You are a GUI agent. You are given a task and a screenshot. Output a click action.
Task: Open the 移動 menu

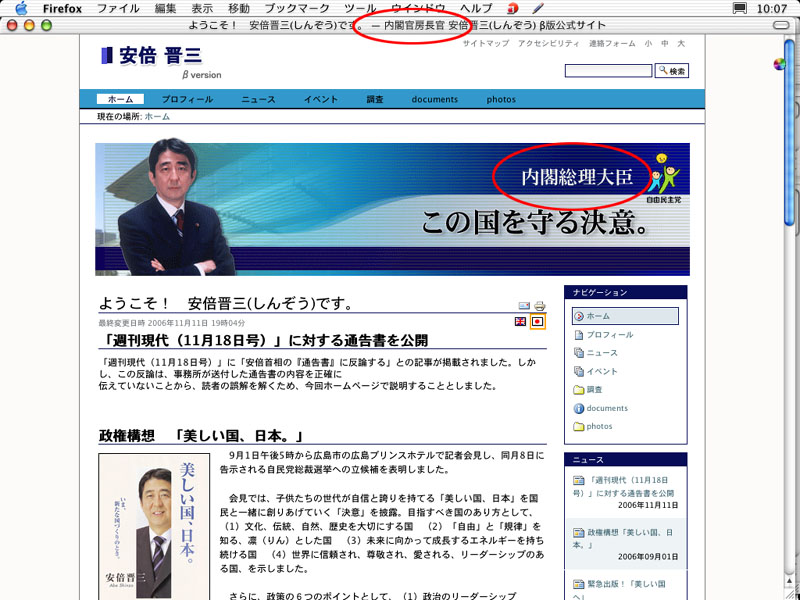click(239, 9)
